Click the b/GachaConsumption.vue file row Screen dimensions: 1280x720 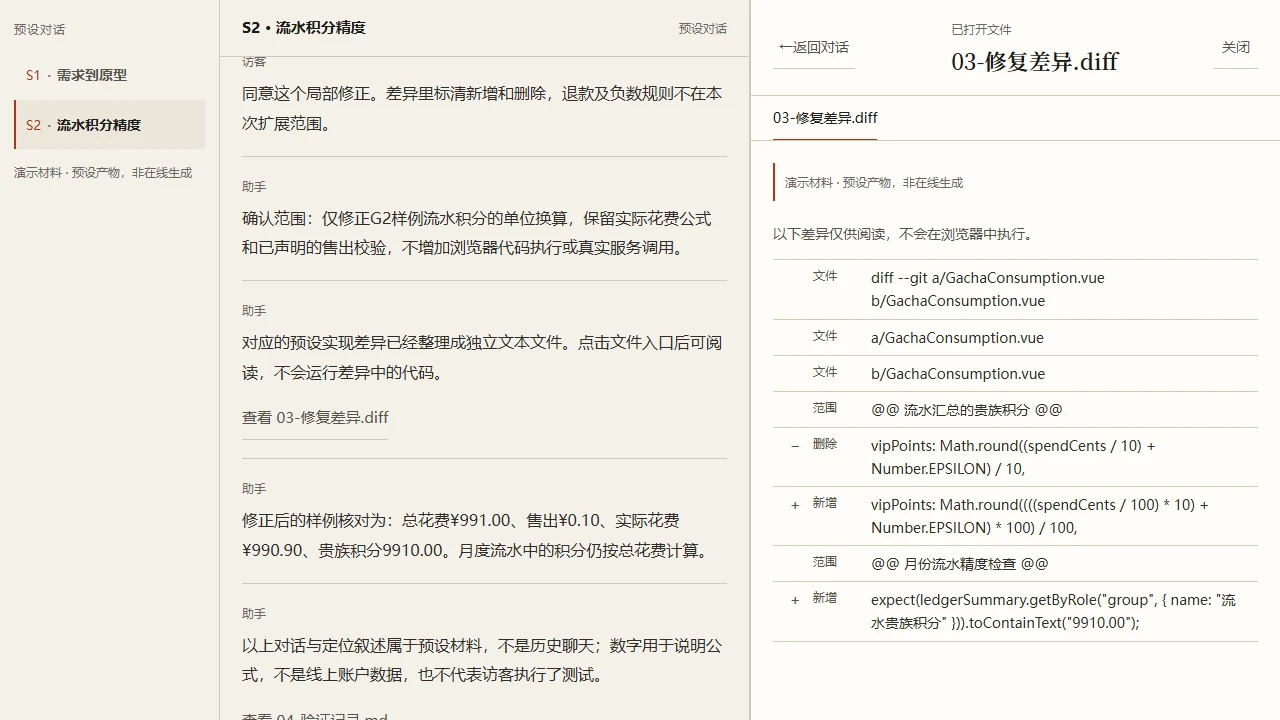(1015, 374)
